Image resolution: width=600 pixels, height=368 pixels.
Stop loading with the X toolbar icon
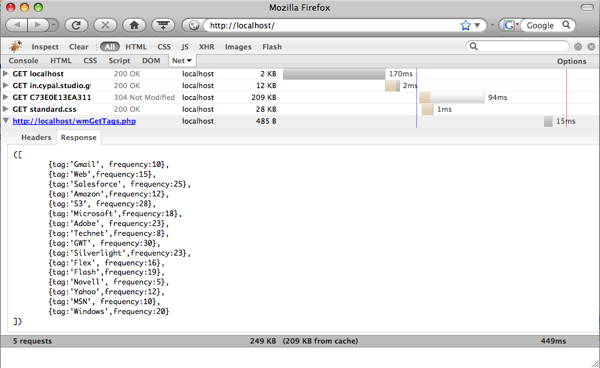pyautogui.click(x=105, y=25)
